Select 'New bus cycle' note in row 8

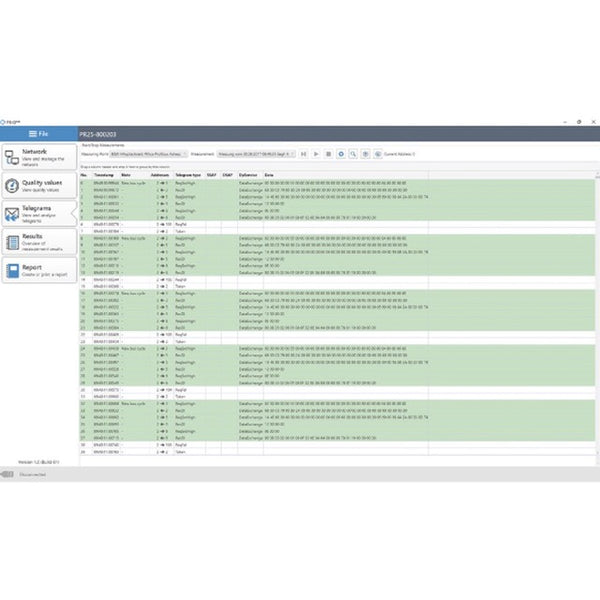coord(133,238)
